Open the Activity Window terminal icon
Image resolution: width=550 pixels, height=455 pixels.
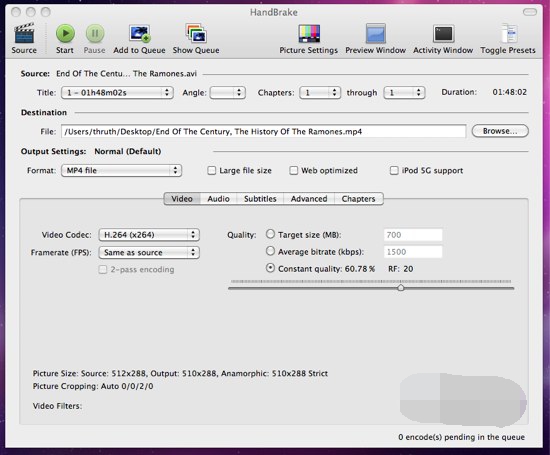(x=443, y=33)
